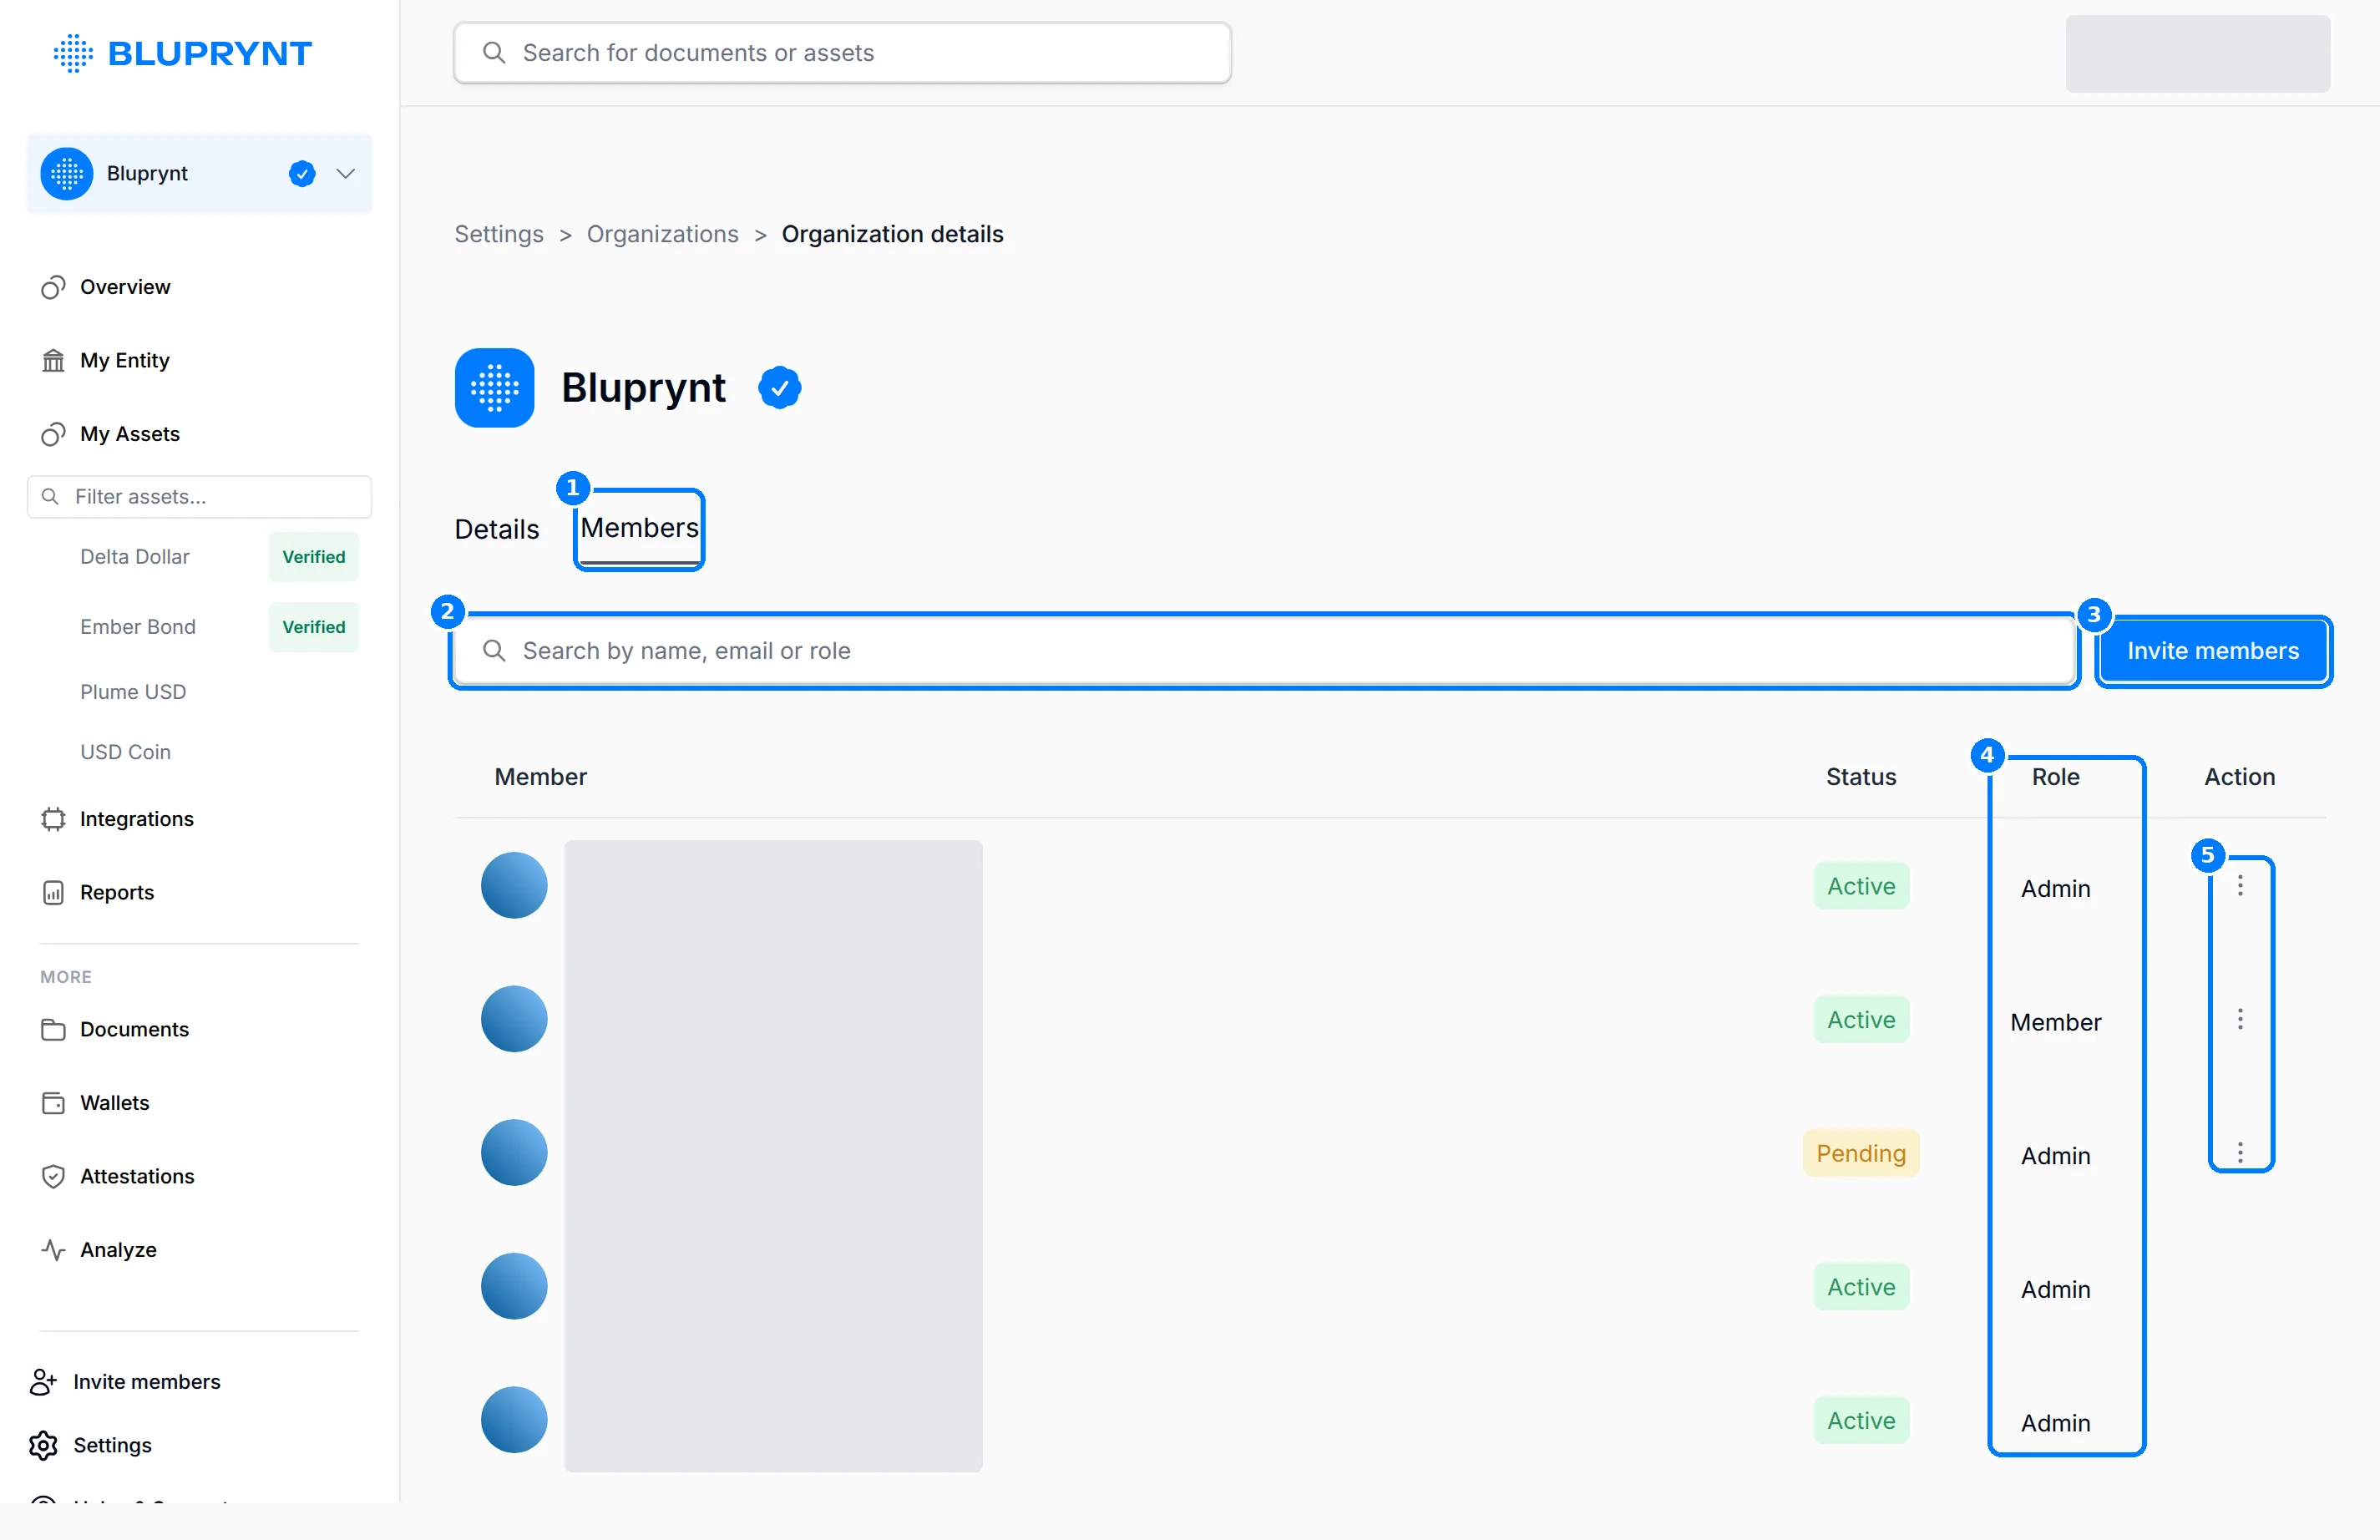Click the Verified badge beside Ember Bond
This screenshot has height=1540, width=2380.
coord(314,627)
